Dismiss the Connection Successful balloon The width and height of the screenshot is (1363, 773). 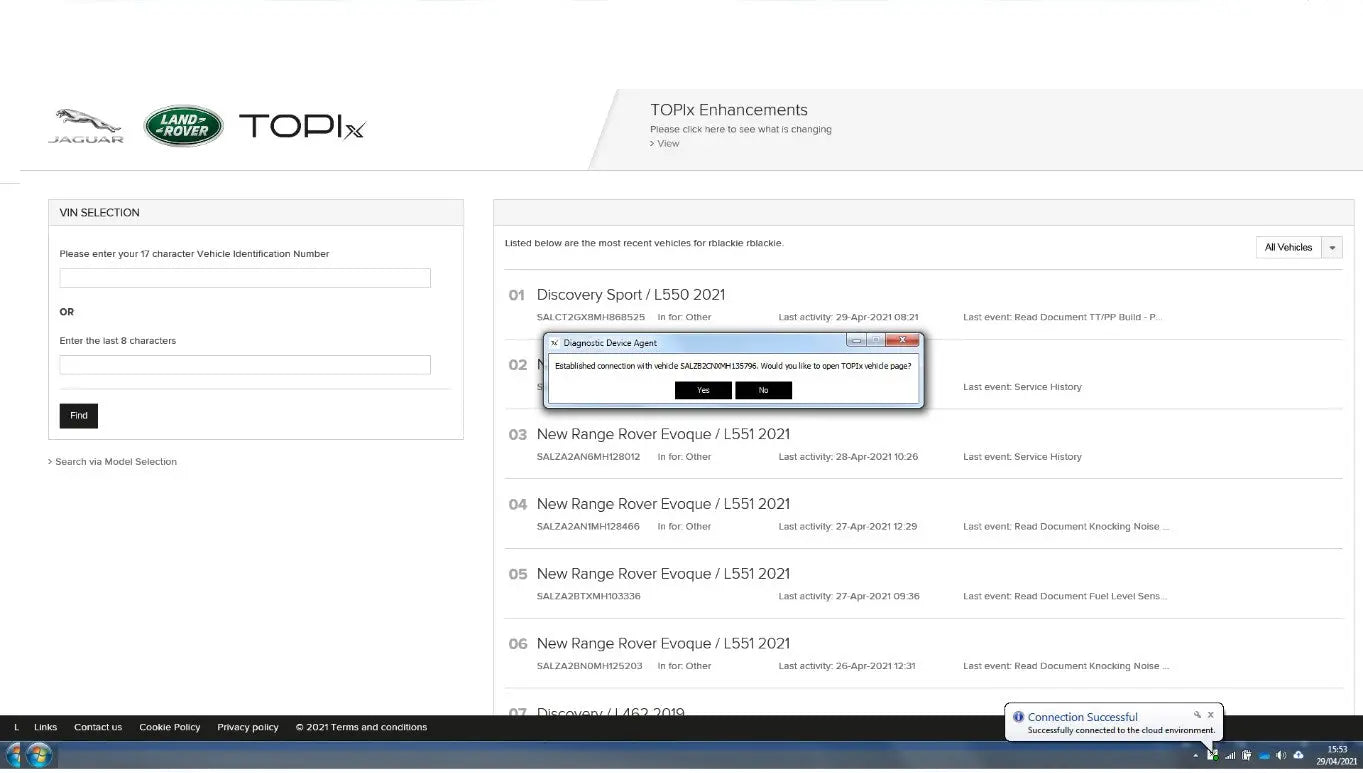pos(1210,715)
